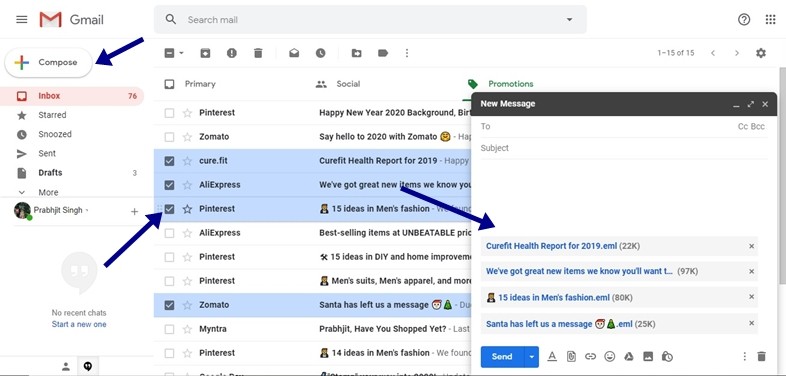This screenshot has width=786, height=376.
Task: Insert a photo in the message
Action: click(x=648, y=356)
